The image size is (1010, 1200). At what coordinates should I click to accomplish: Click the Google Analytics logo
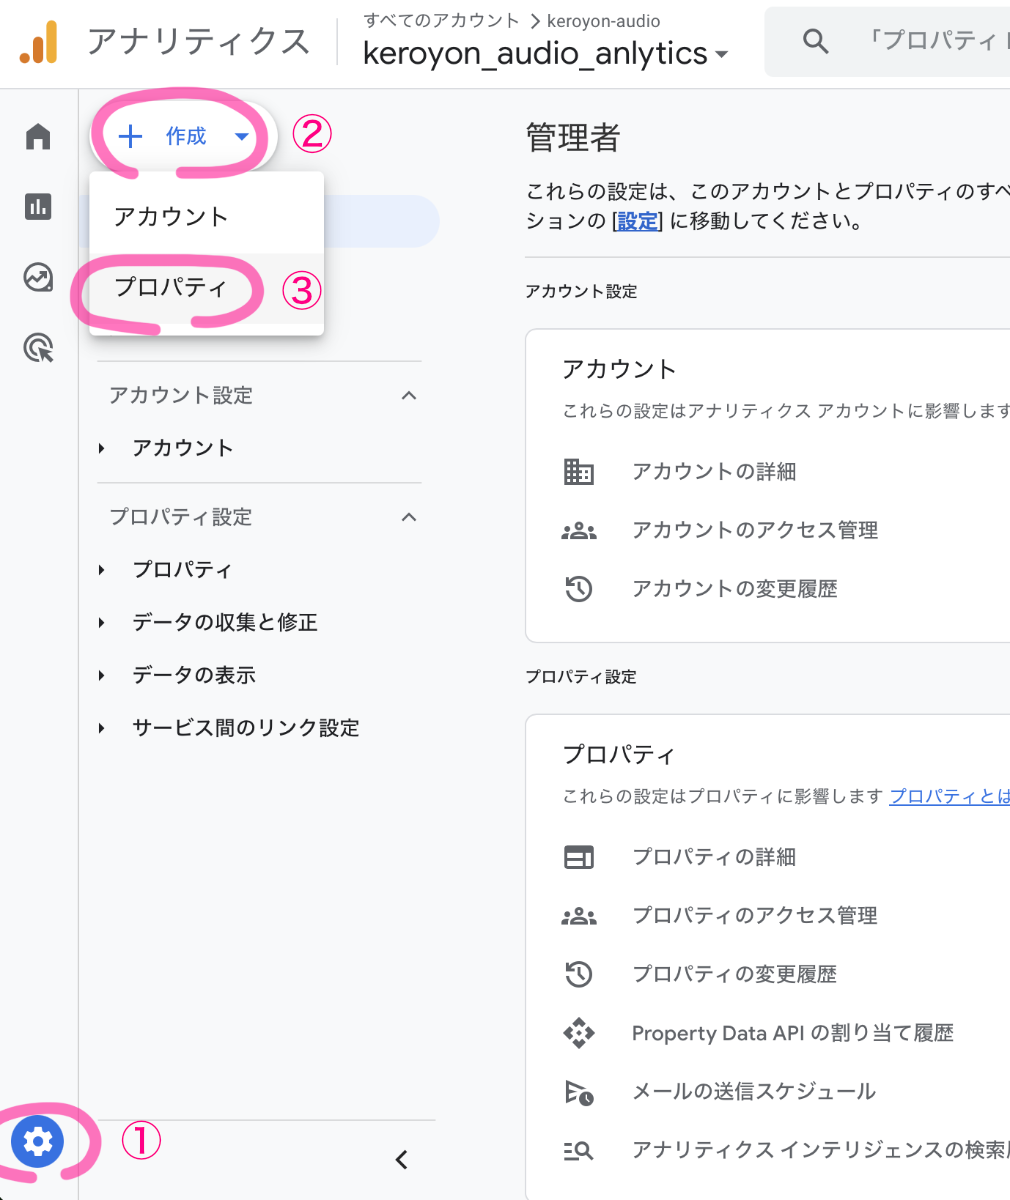pos(39,42)
